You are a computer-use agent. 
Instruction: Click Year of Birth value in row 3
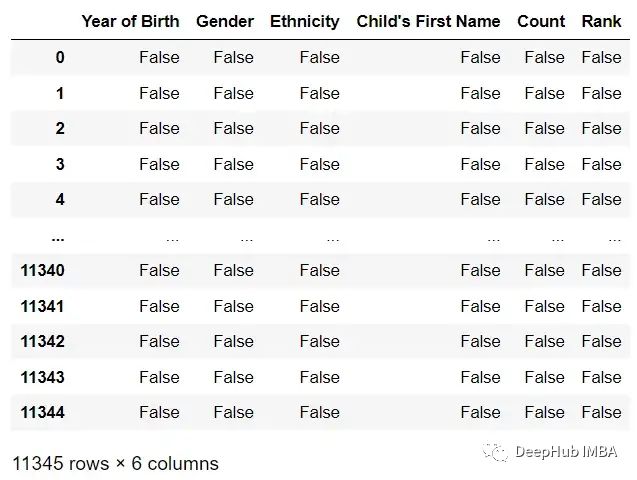(159, 164)
